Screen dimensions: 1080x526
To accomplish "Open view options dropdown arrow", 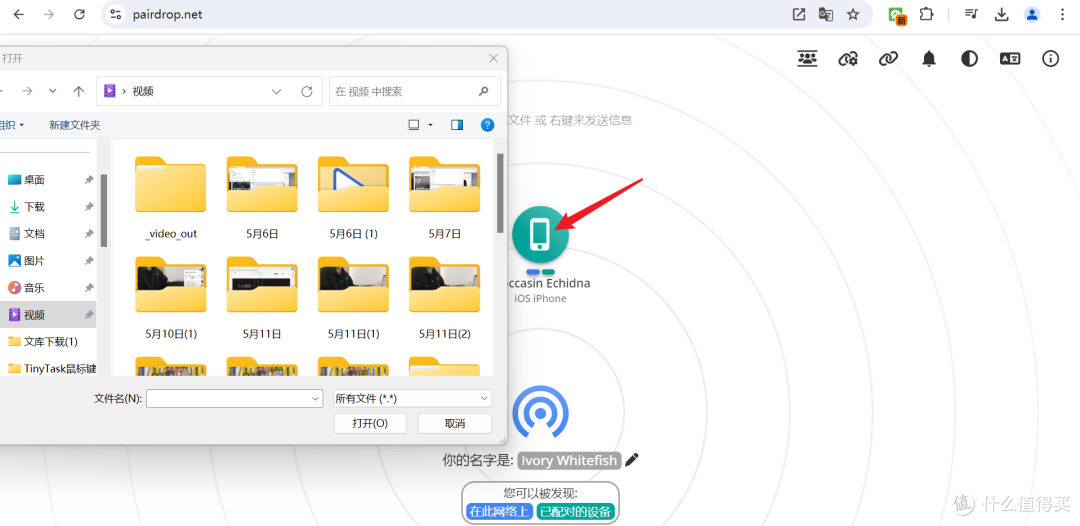I will 431,125.
